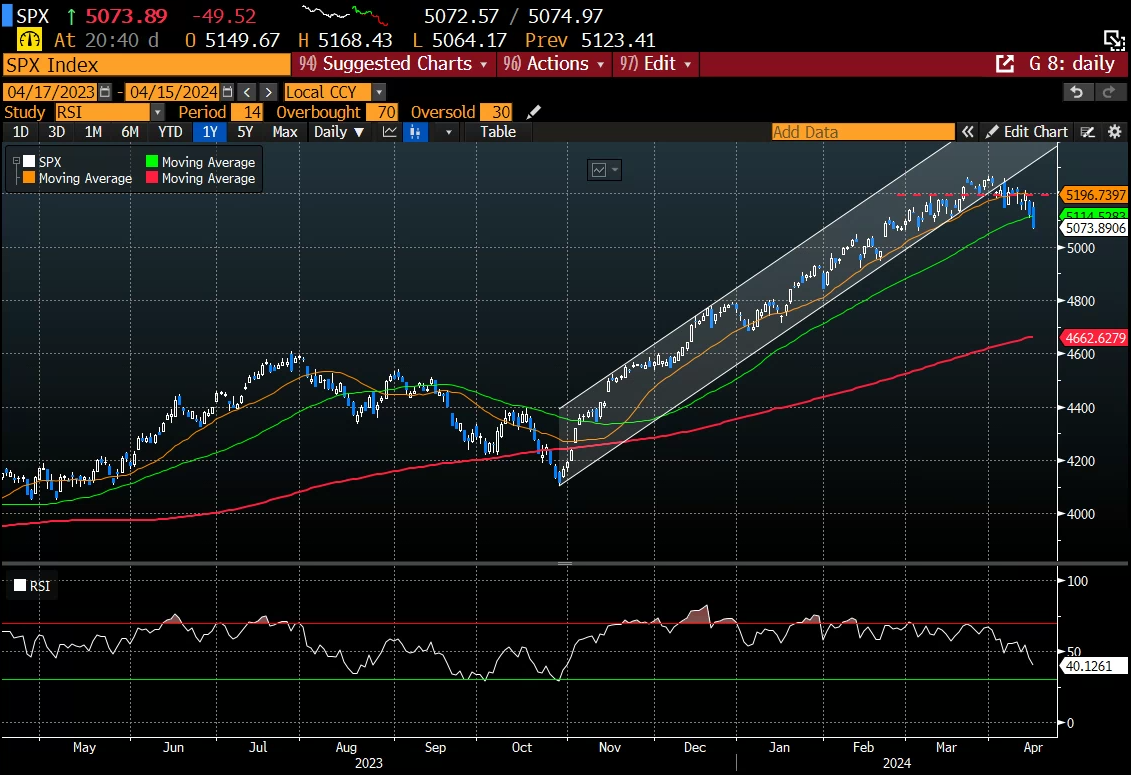The height and width of the screenshot is (775, 1131).
Task: Click the green Moving Average color swatch
Action: (151, 162)
